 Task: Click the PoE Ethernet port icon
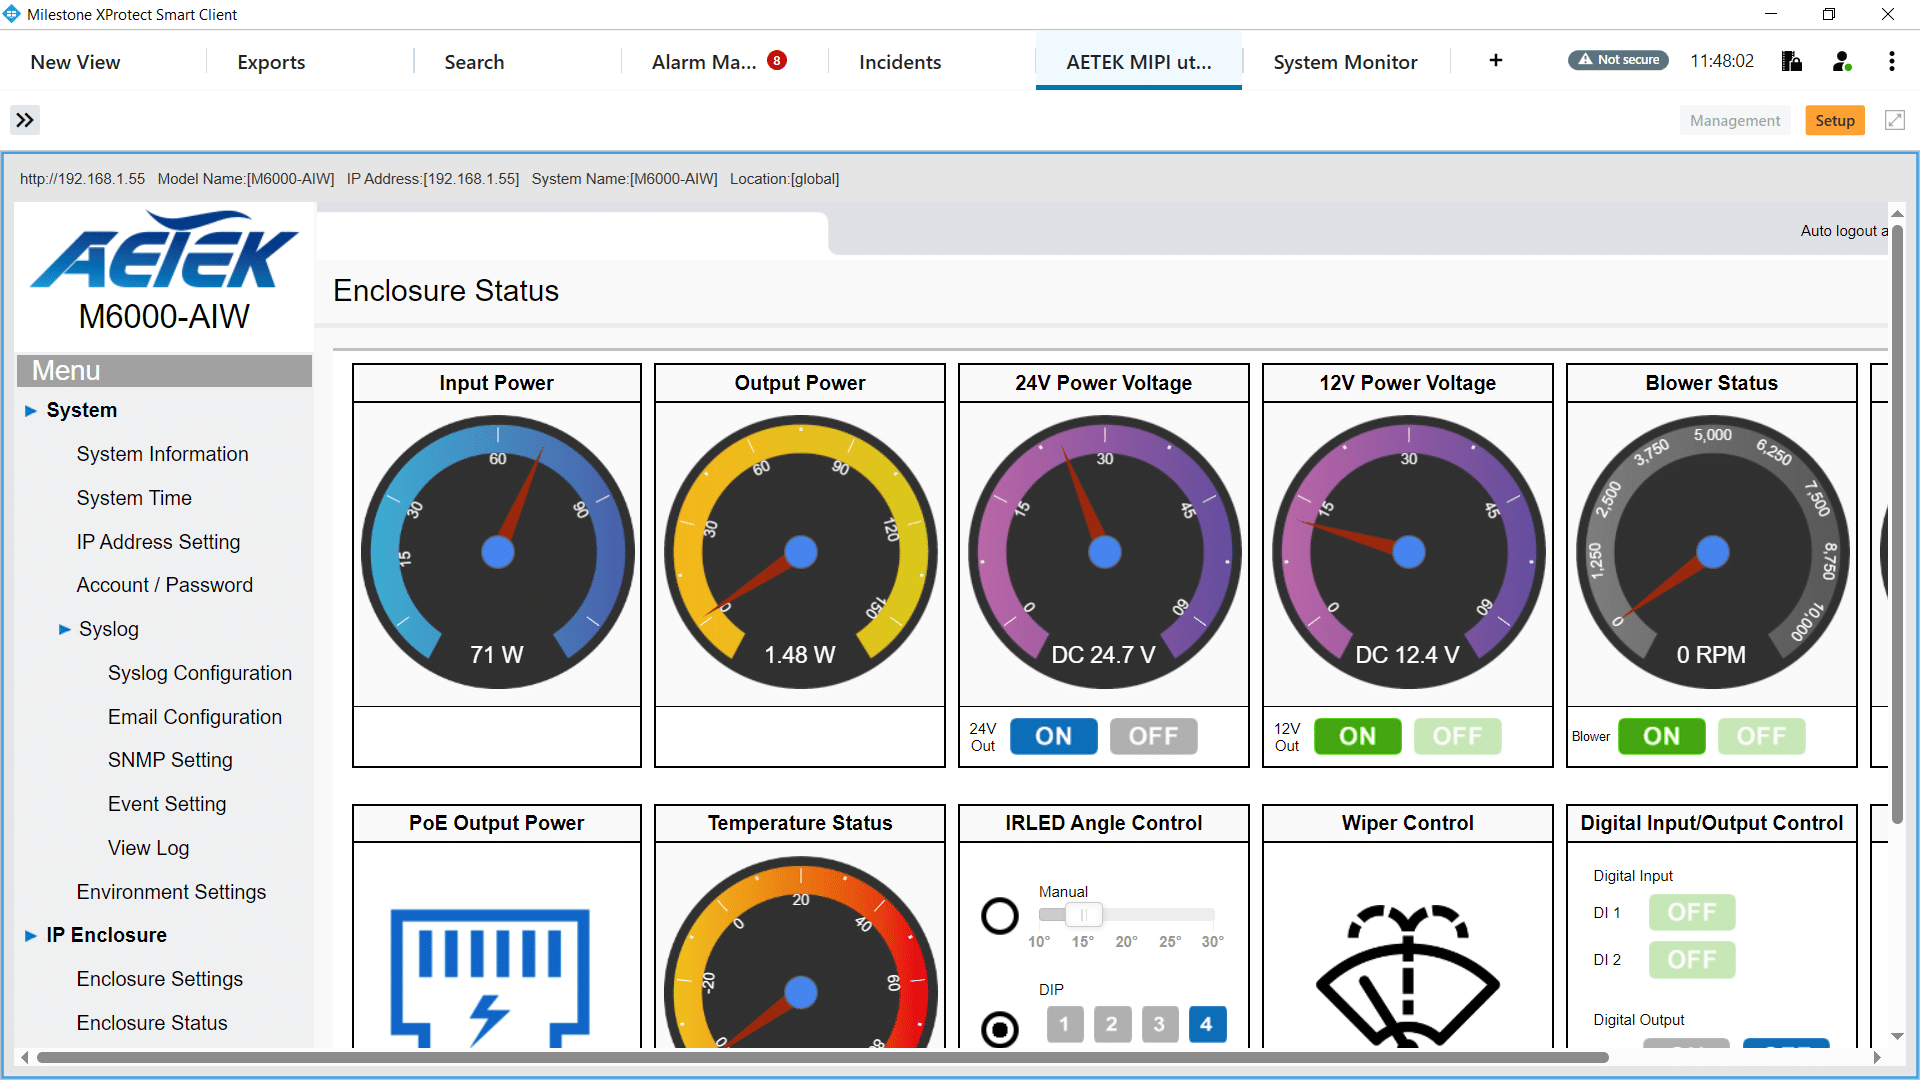[490, 976]
